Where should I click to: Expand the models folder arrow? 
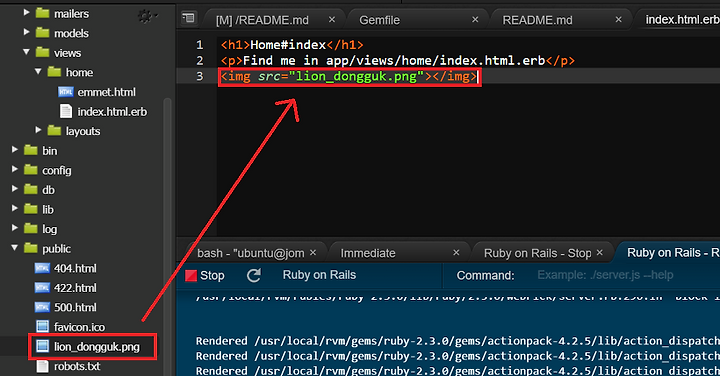click(26, 32)
